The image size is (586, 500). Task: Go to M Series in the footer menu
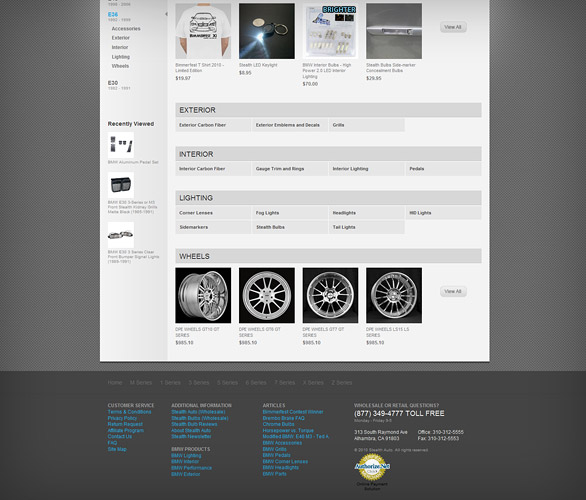[x=141, y=383]
